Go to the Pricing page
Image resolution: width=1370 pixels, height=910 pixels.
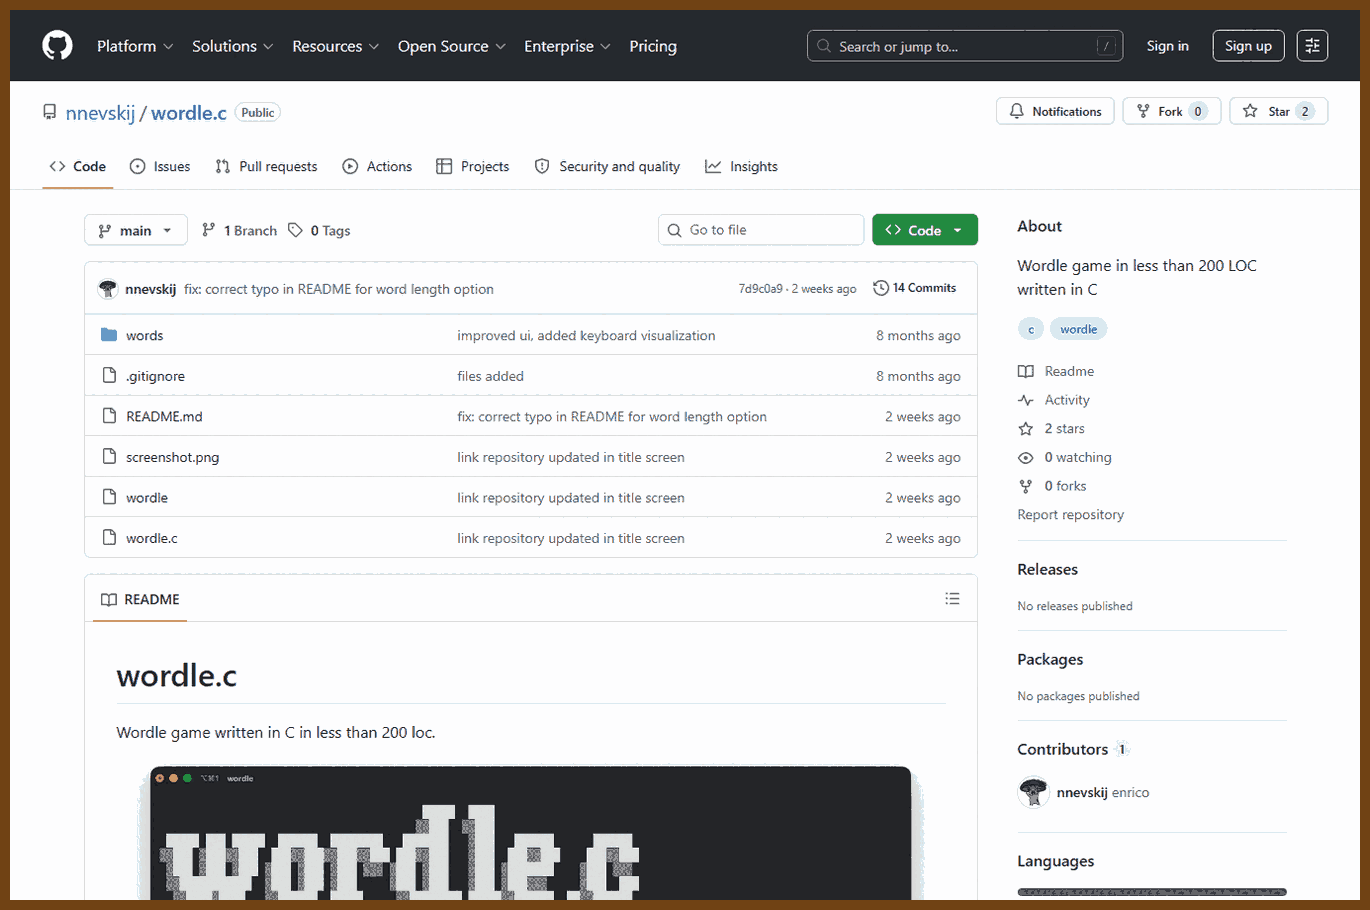(x=653, y=46)
